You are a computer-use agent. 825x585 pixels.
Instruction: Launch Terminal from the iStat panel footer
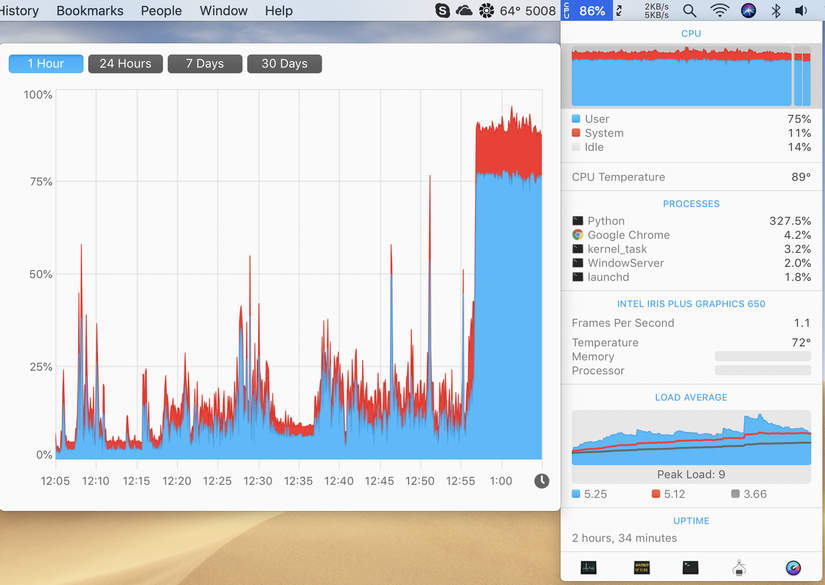690,567
